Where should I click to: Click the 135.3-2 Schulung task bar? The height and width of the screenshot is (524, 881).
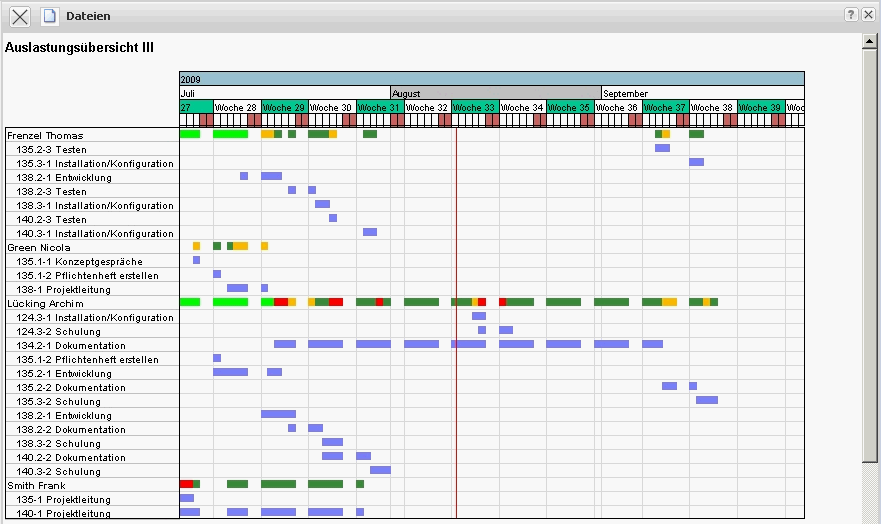[707, 400]
